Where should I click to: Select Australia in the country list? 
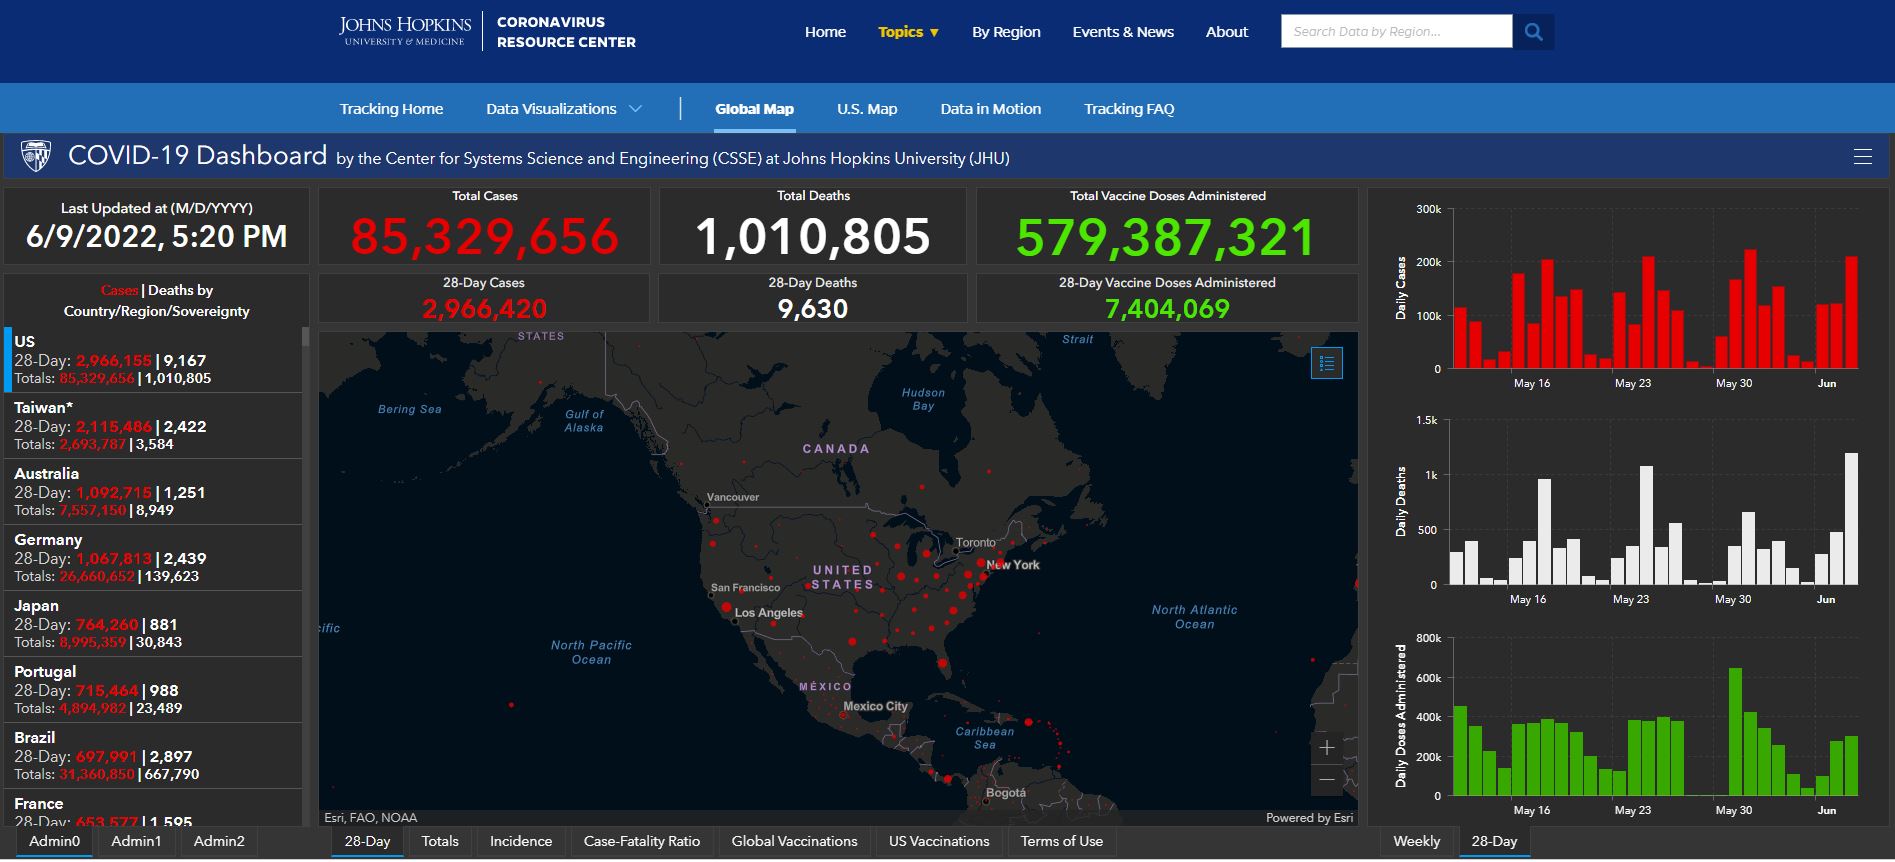153,491
